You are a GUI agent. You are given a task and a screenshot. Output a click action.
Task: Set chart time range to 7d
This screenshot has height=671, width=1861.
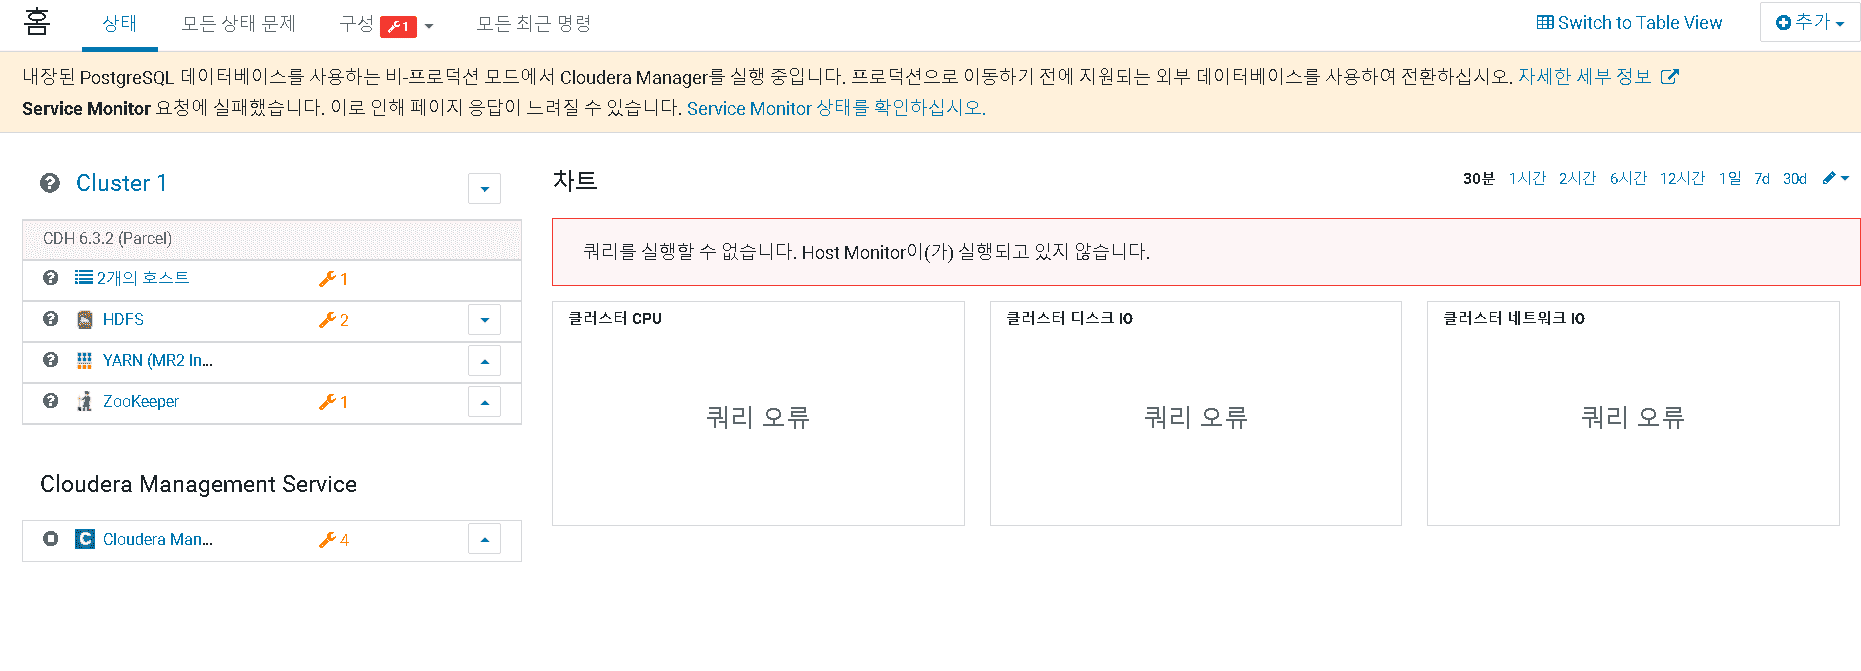tap(1762, 179)
